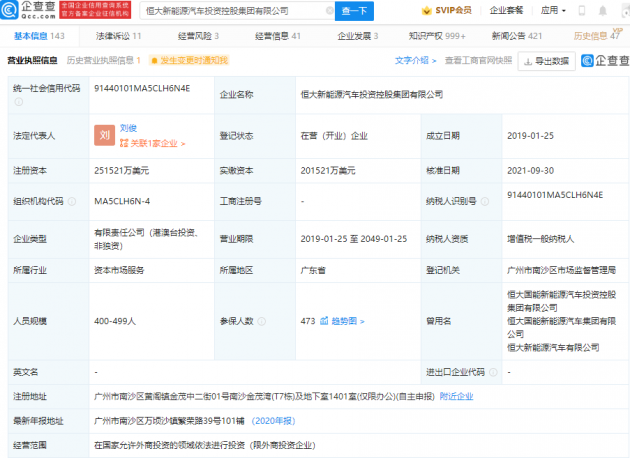Open 附近企业 link next to registered address
This screenshot has height=458, width=630.
pyautogui.click(x=457, y=396)
